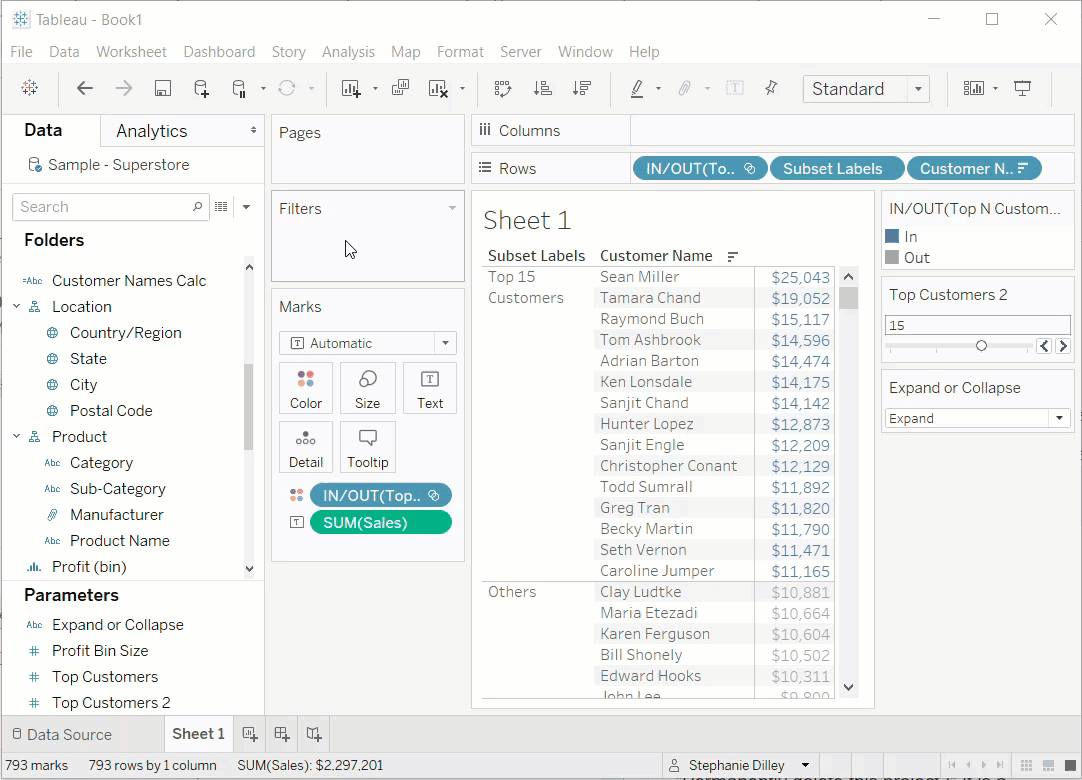This screenshot has width=1082, height=780.
Task: Click the Sort ascending toolbar icon
Action: [x=543, y=88]
